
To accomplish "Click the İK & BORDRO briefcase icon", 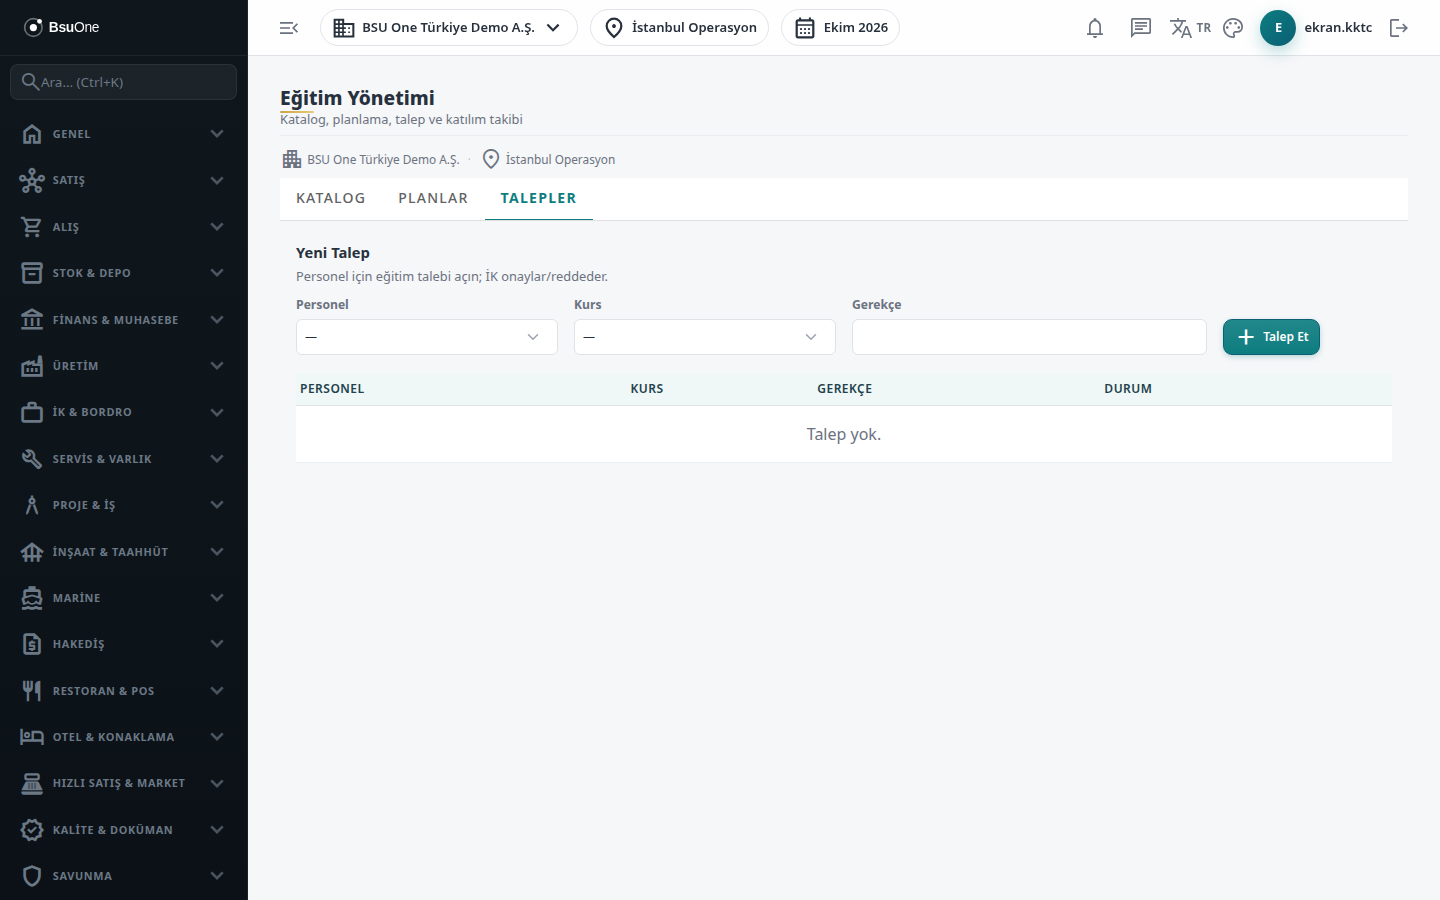I will [x=32, y=412].
